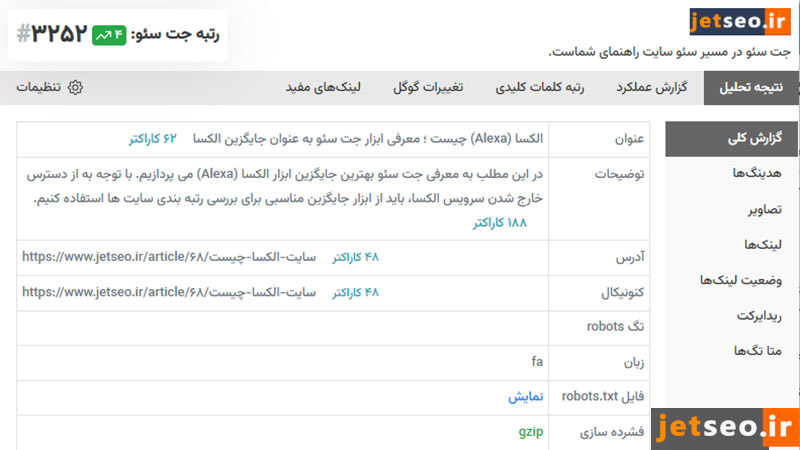Click the fa language value

(x=537, y=362)
